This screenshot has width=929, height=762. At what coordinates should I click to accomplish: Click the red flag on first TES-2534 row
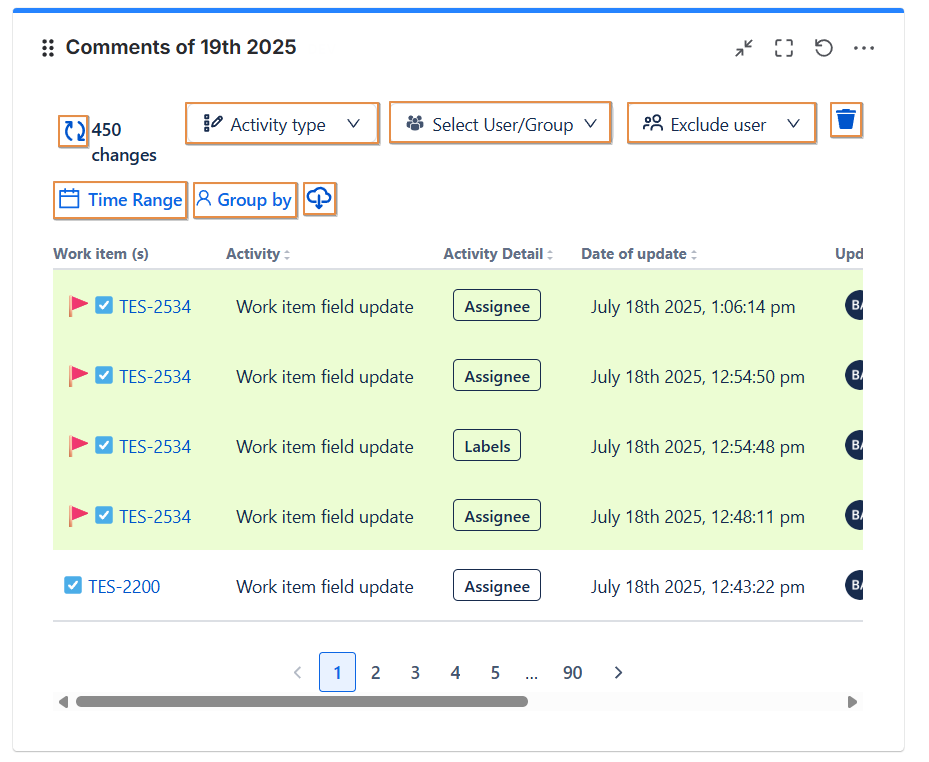pyautogui.click(x=79, y=305)
